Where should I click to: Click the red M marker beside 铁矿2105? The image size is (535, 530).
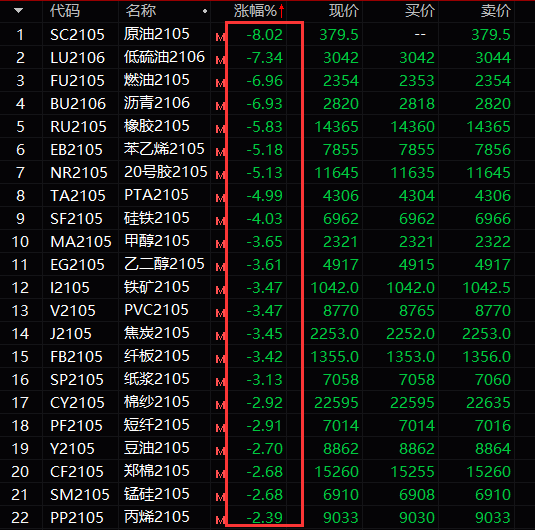point(220,290)
